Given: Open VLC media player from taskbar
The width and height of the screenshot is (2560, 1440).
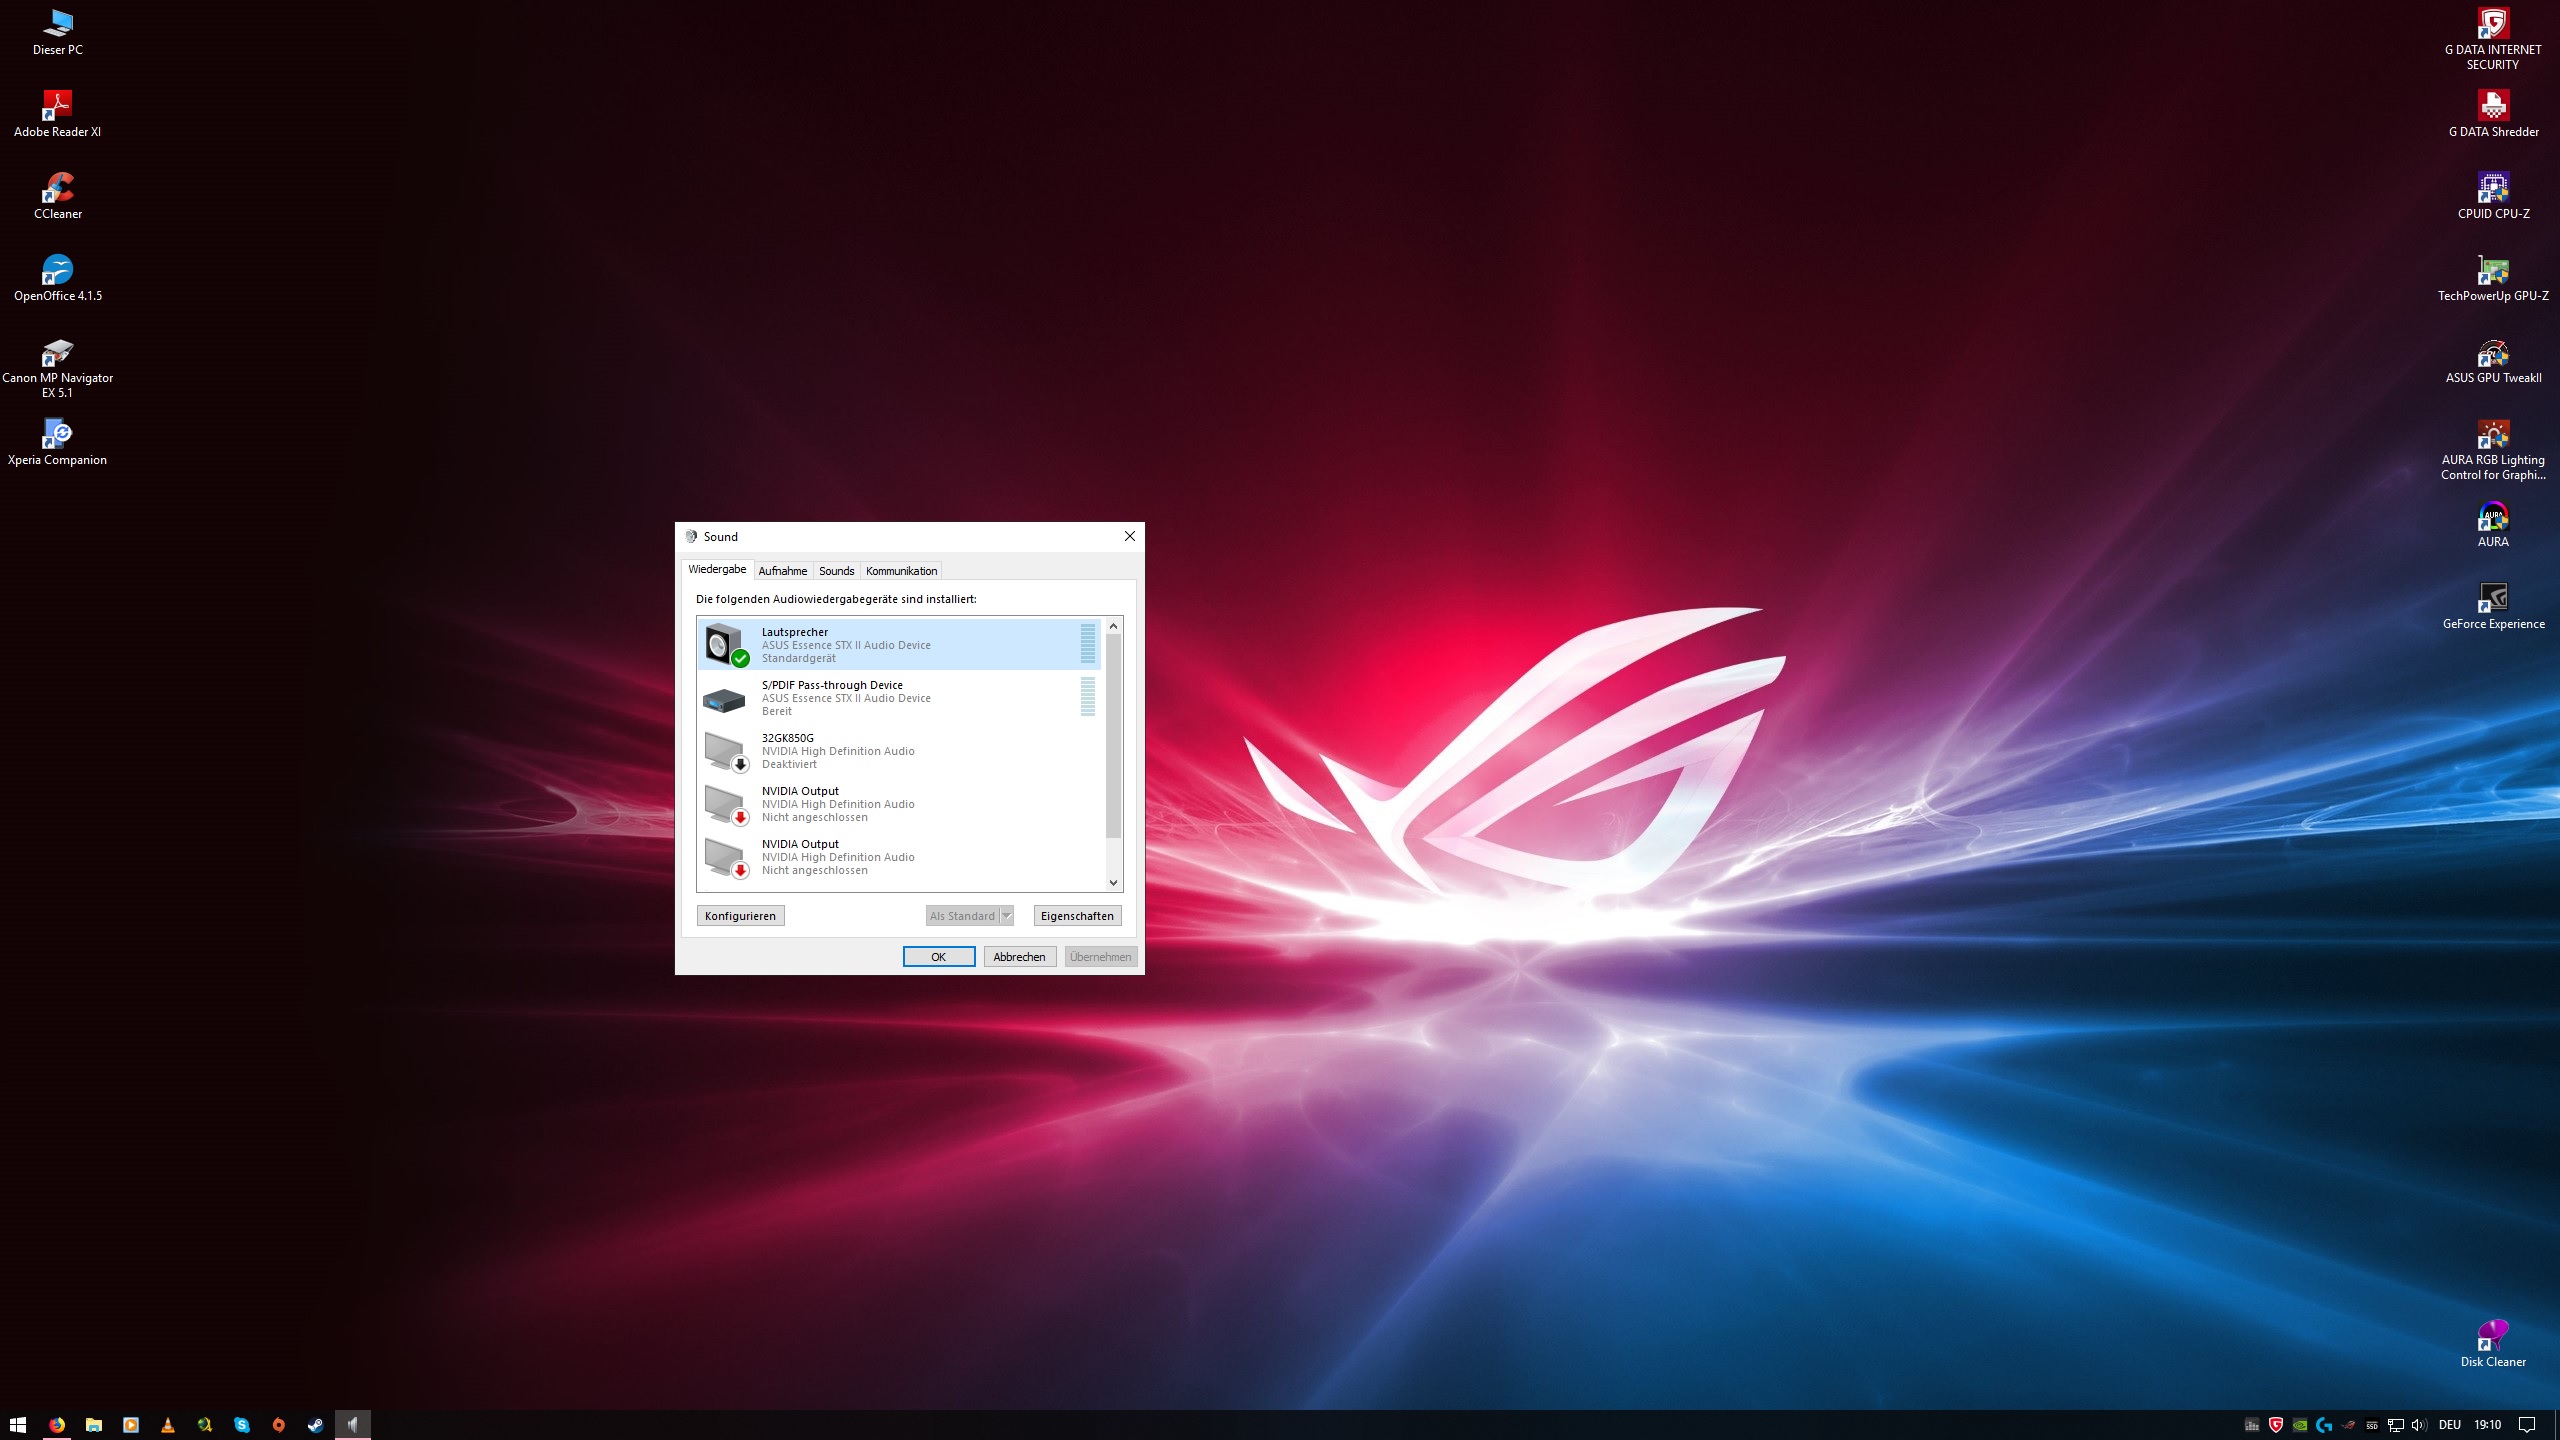Looking at the screenshot, I should tap(168, 1425).
